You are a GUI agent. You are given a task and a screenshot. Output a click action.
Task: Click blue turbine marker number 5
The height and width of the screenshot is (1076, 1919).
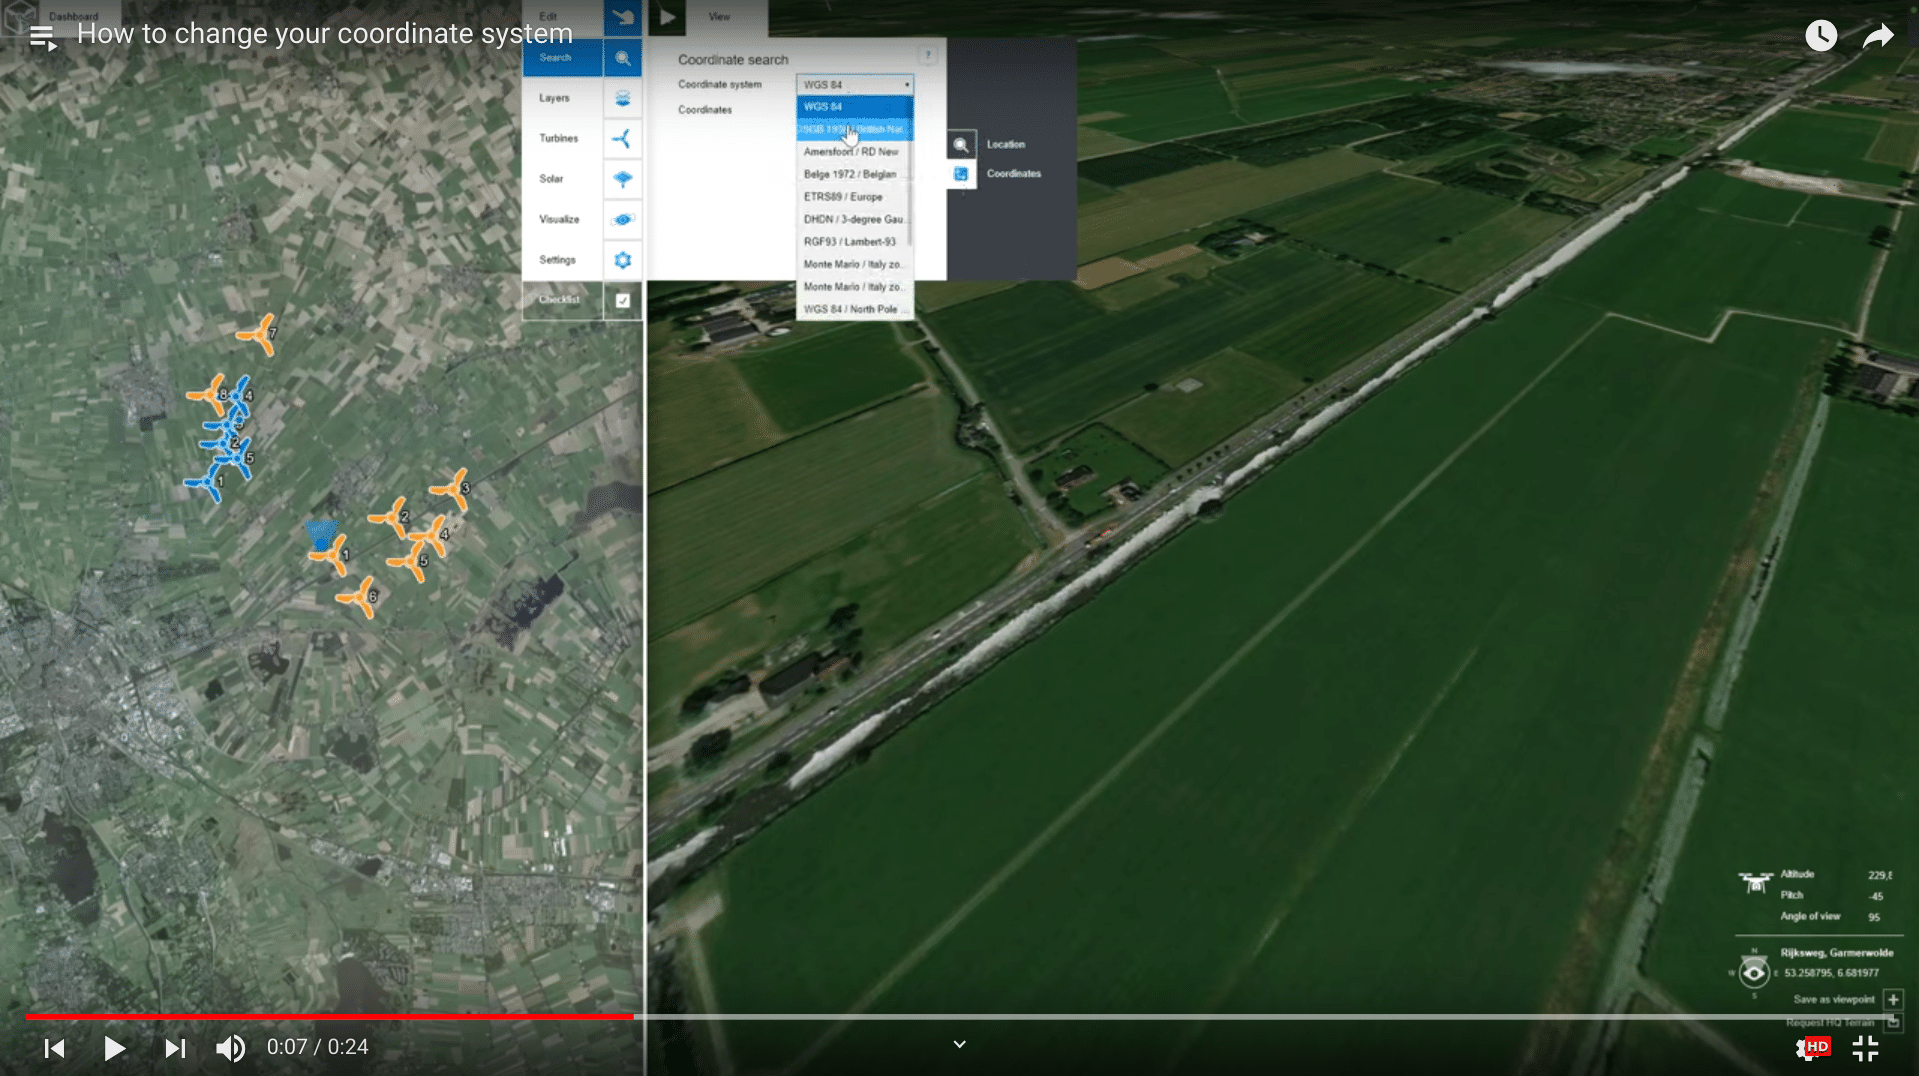point(234,460)
